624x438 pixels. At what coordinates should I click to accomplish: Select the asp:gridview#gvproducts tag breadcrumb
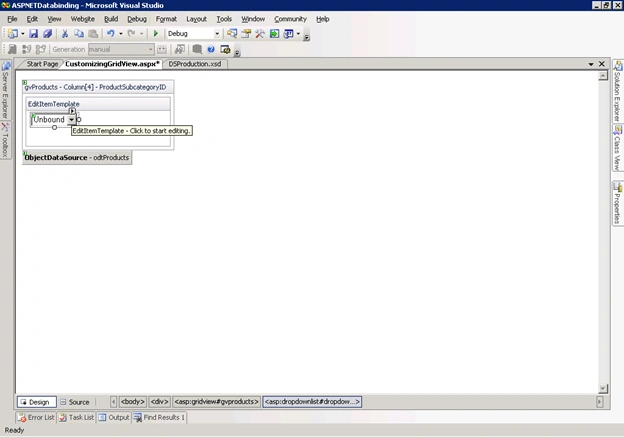(216, 402)
